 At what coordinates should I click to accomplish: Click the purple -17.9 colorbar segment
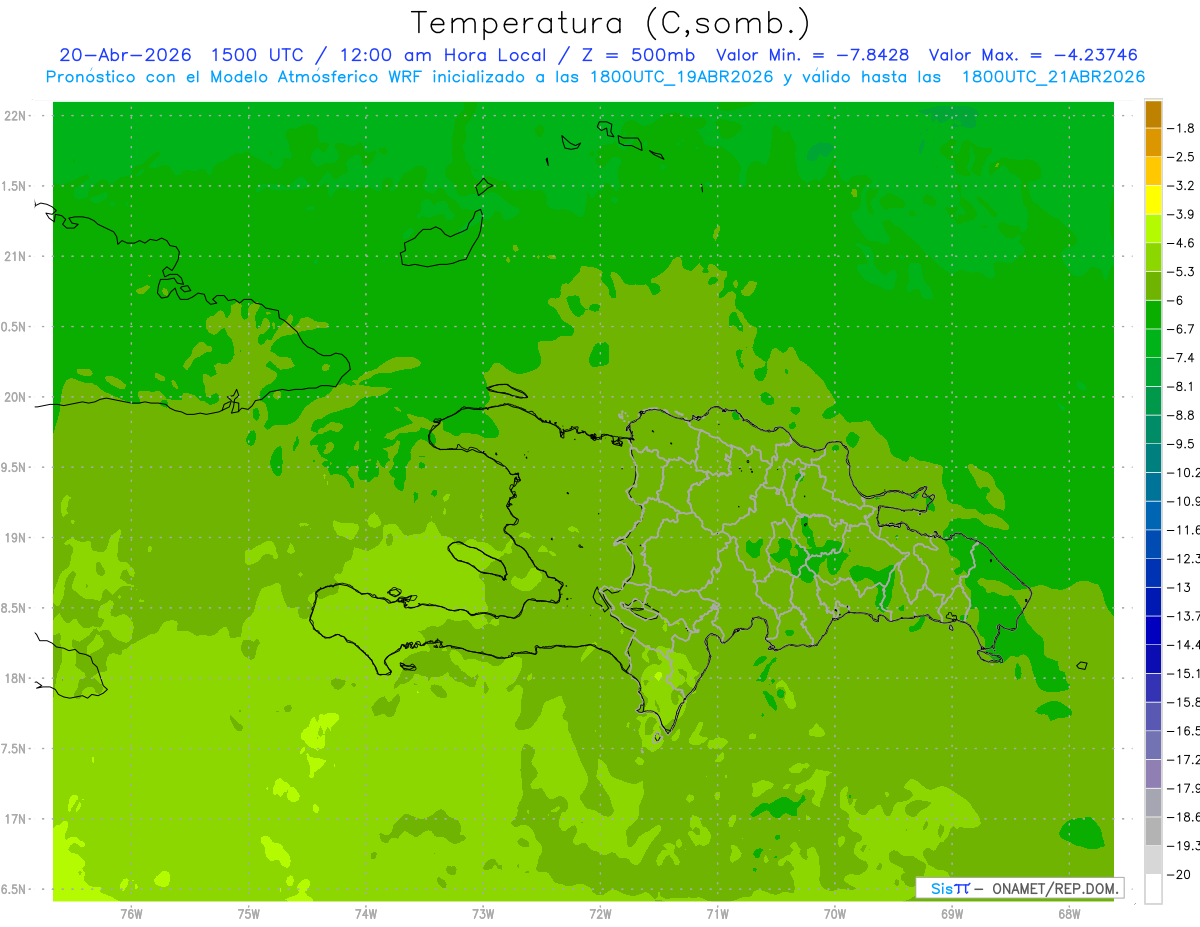tap(1153, 773)
